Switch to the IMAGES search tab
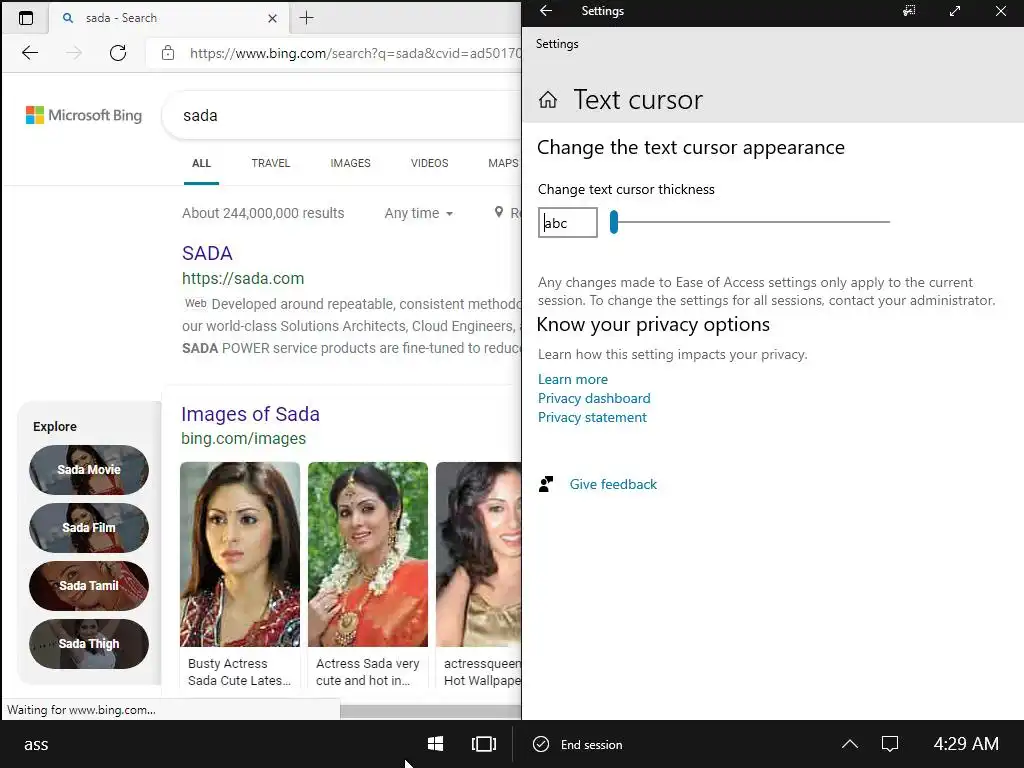The width and height of the screenshot is (1024, 768). point(350,163)
